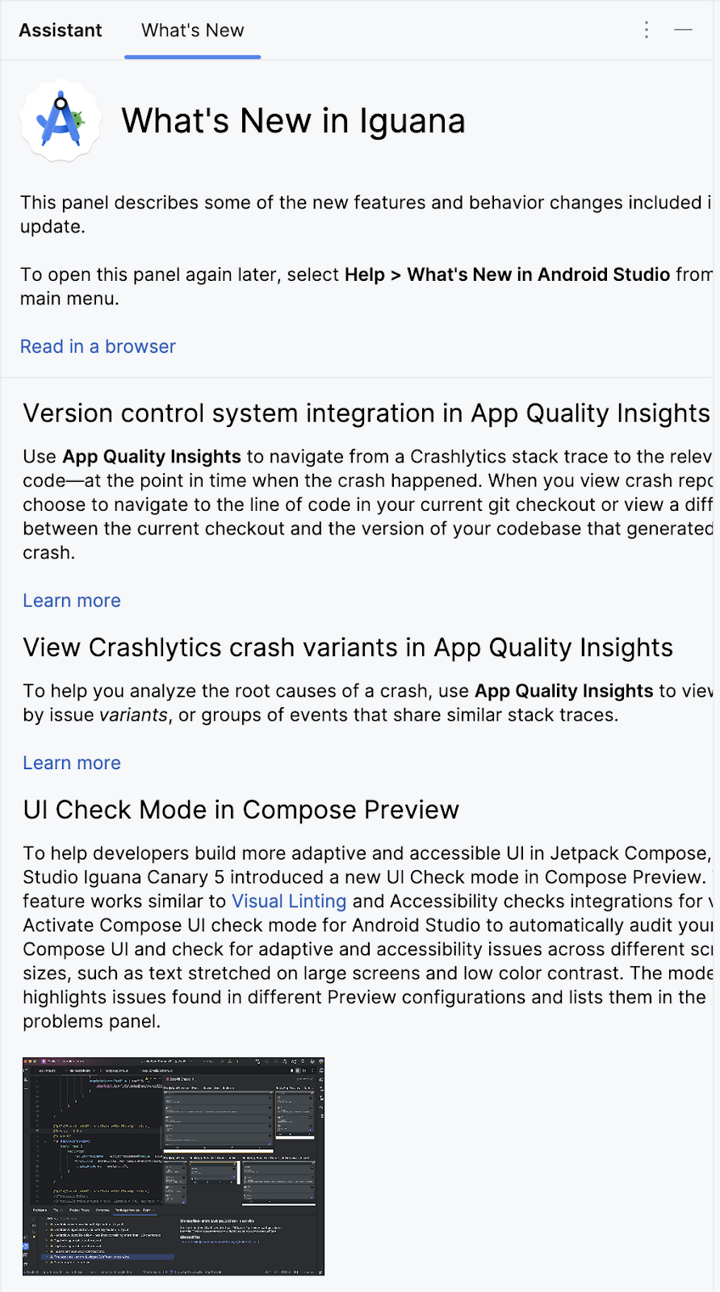Click the hide-panel dash icon
Image resolution: width=720 pixels, height=1292 pixels.
[x=683, y=30]
